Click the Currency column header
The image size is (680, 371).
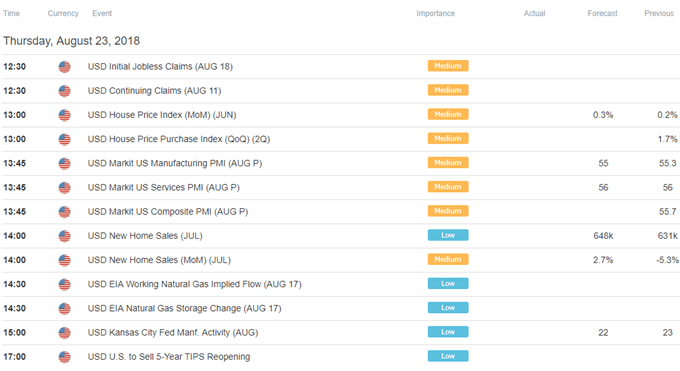63,13
